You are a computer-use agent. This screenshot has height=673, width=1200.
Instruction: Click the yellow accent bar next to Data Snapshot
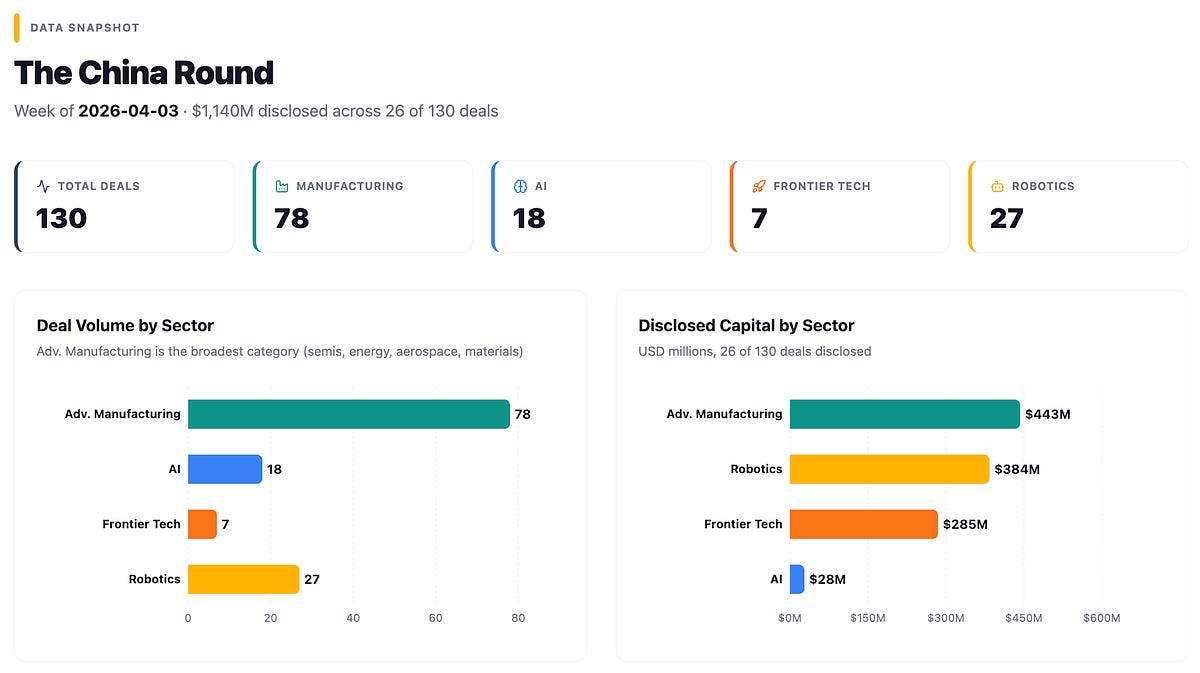(x=17, y=28)
